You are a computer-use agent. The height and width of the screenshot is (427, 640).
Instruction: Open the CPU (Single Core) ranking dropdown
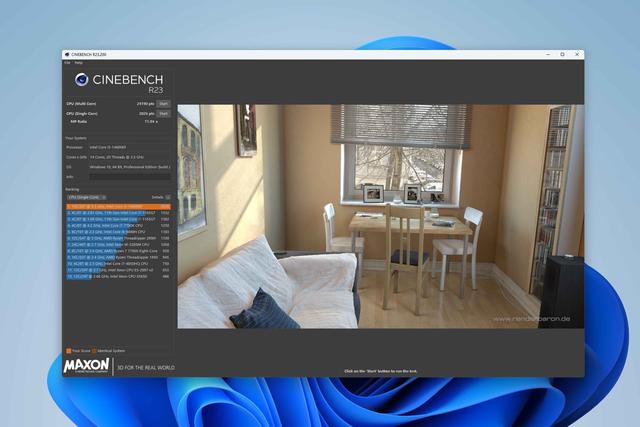pyautogui.click(x=87, y=197)
